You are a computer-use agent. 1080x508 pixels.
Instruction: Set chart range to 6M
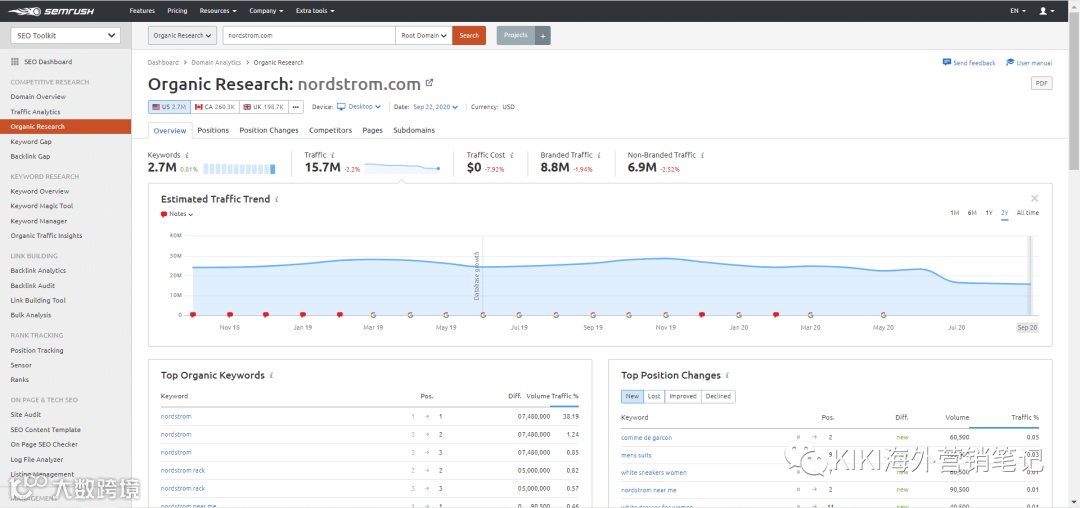(972, 213)
